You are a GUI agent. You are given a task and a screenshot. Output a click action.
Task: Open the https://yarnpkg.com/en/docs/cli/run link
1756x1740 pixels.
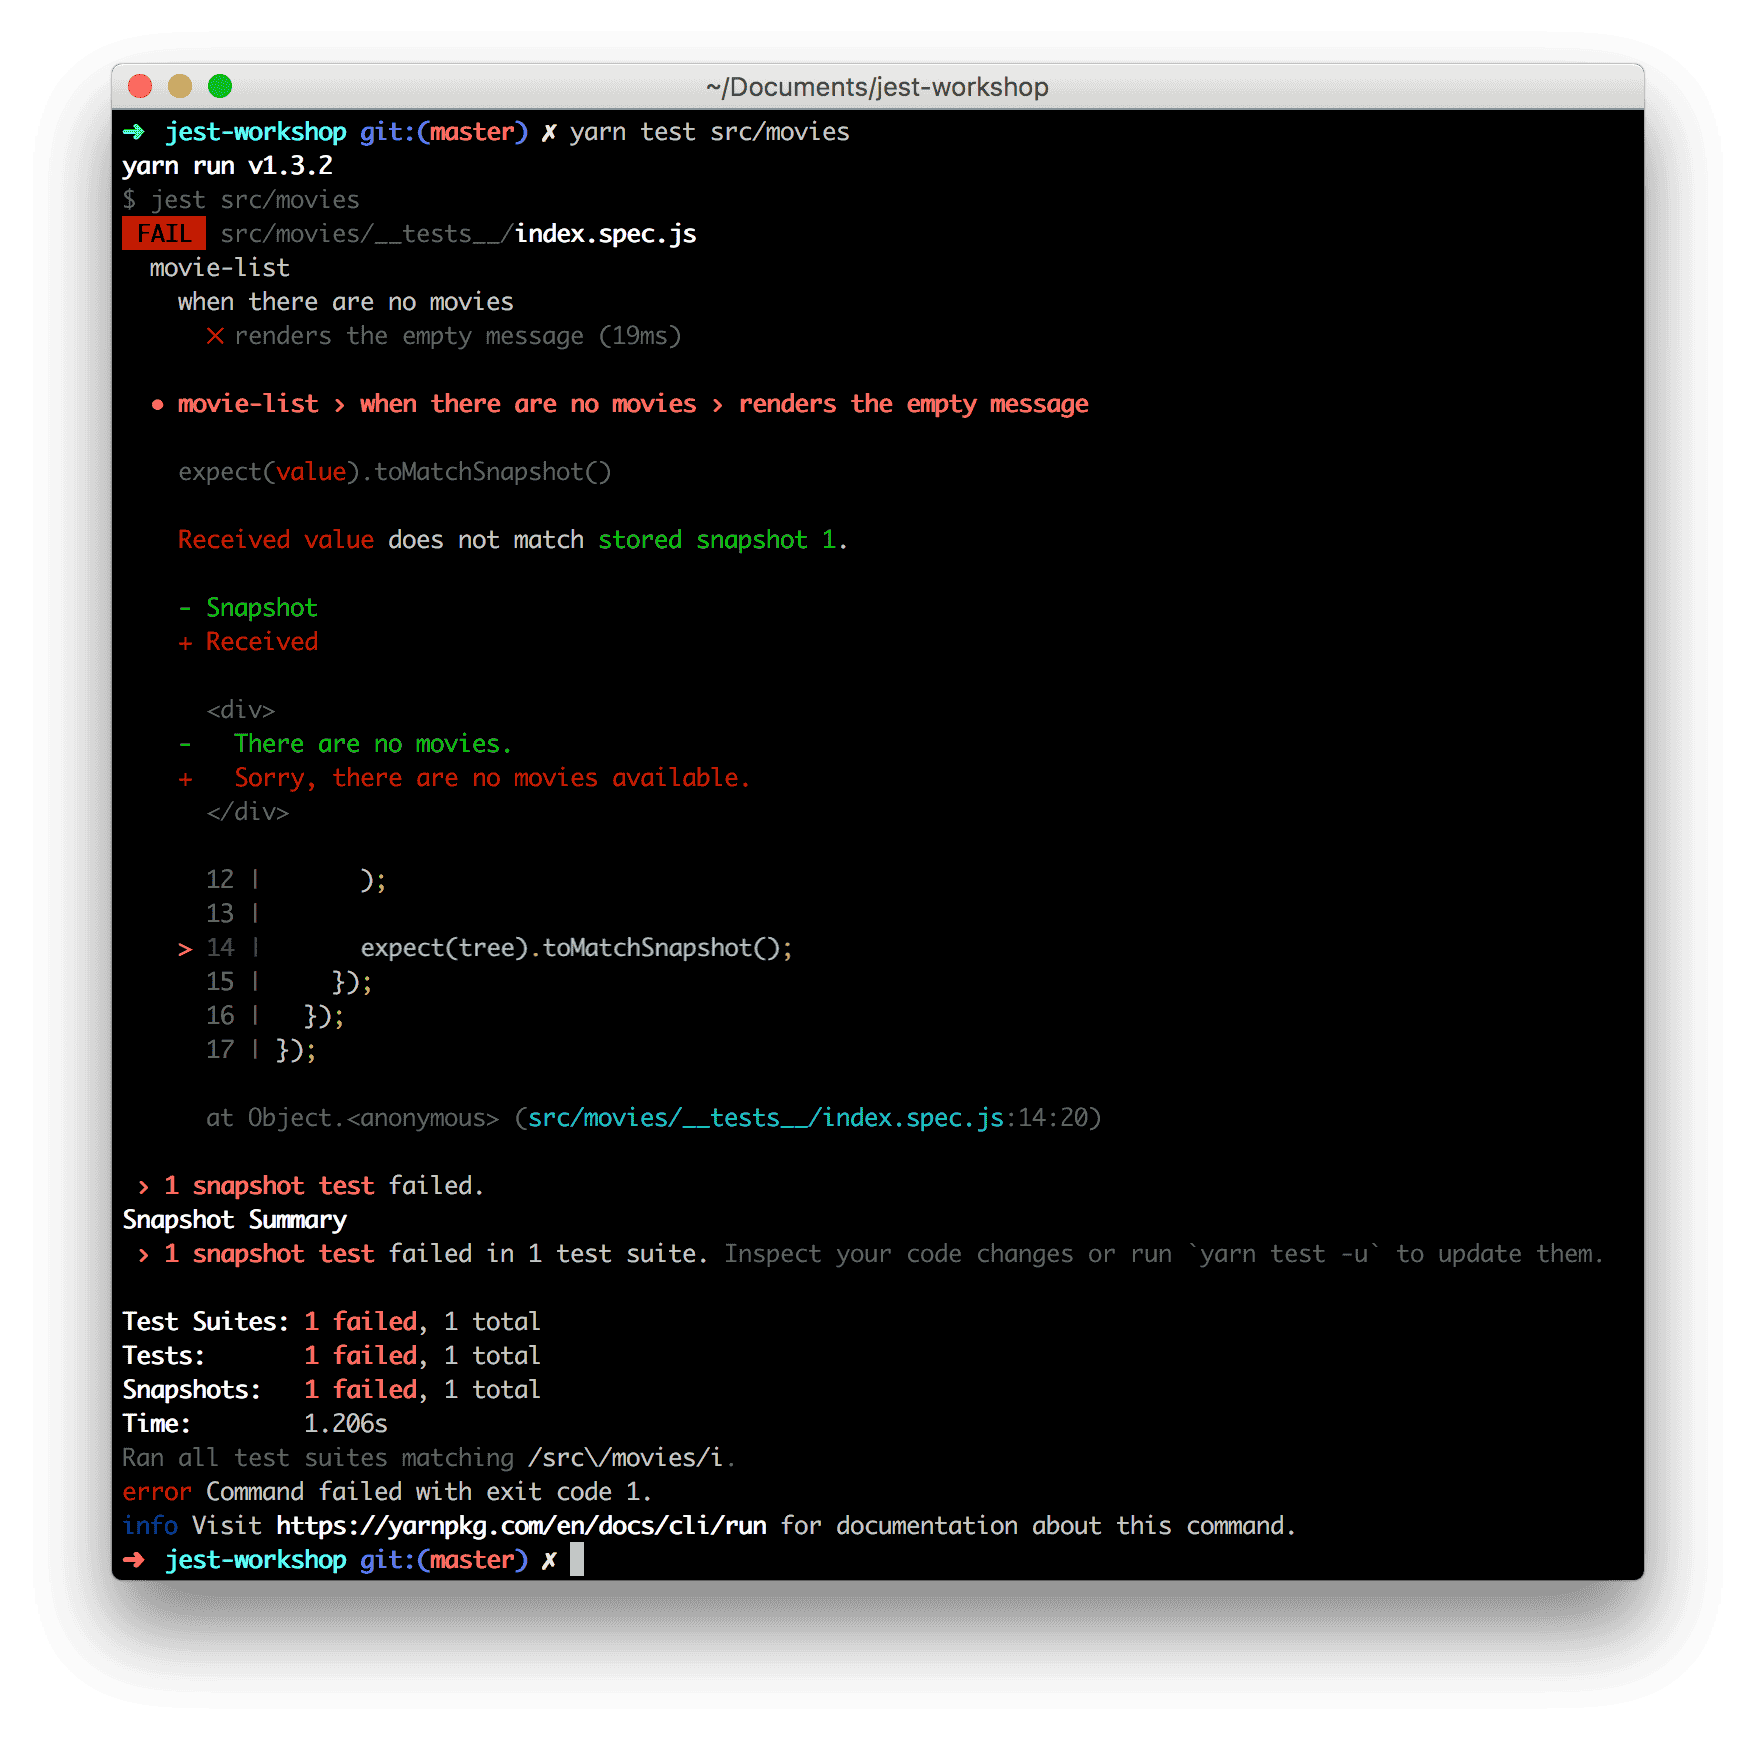[x=521, y=1526]
